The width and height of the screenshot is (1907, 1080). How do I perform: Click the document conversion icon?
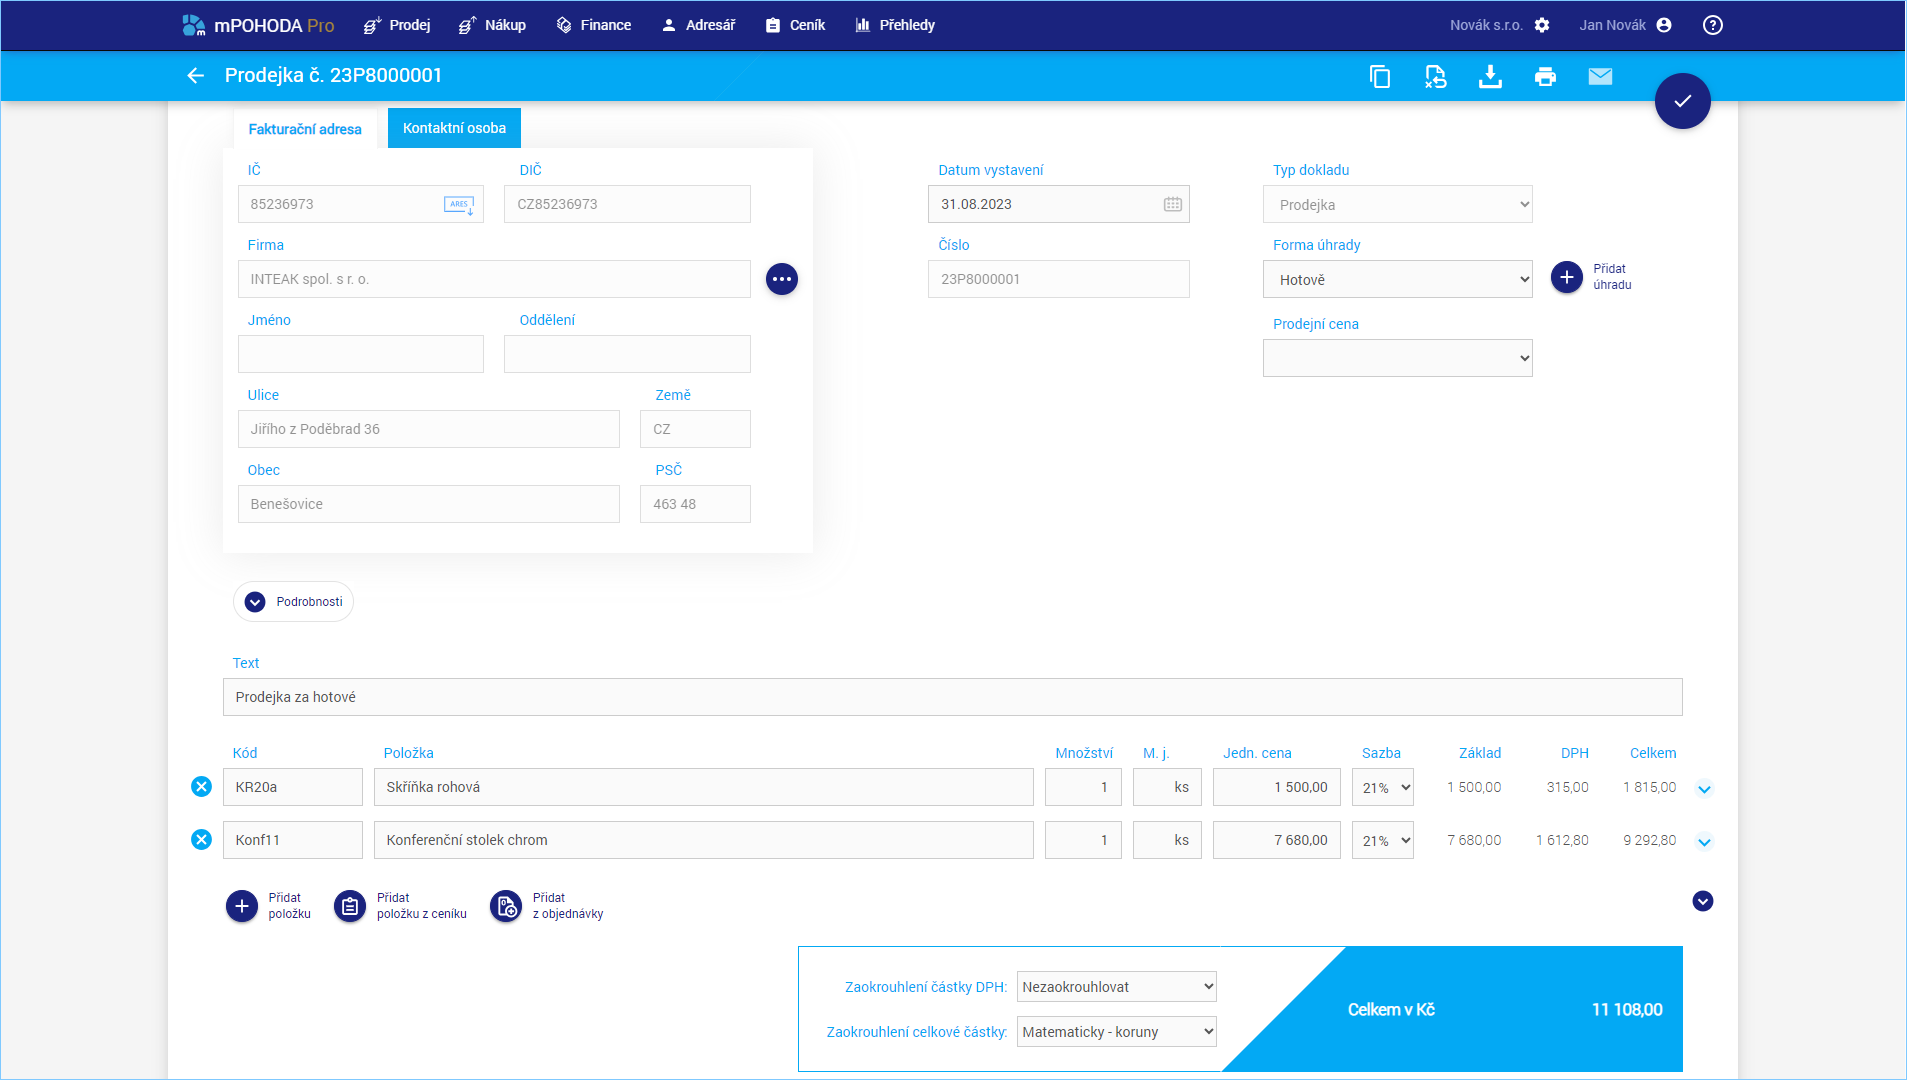click(1435, 76)
